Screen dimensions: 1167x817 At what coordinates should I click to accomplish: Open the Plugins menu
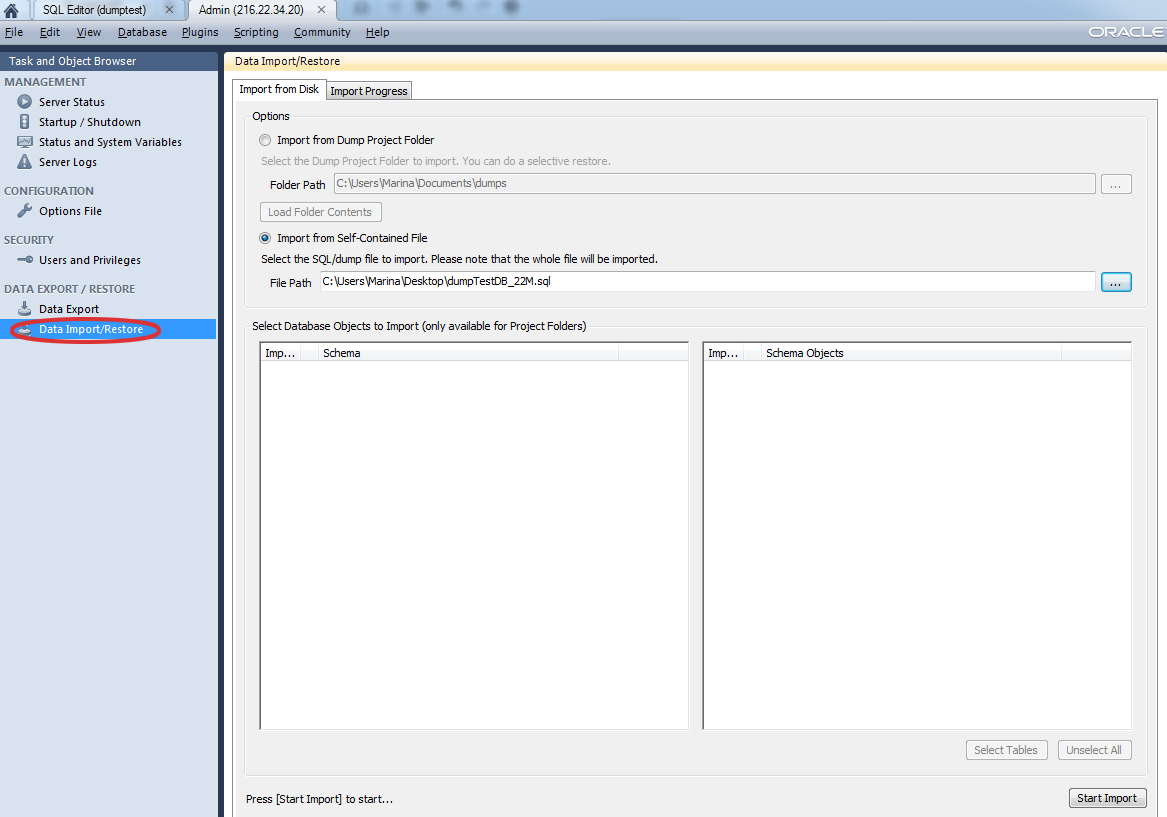pos(200,32)
